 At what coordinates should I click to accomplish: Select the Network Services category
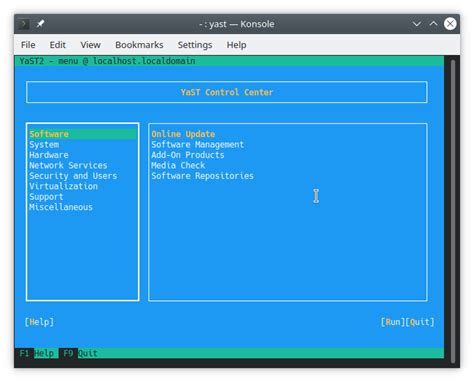pos(83,165)
